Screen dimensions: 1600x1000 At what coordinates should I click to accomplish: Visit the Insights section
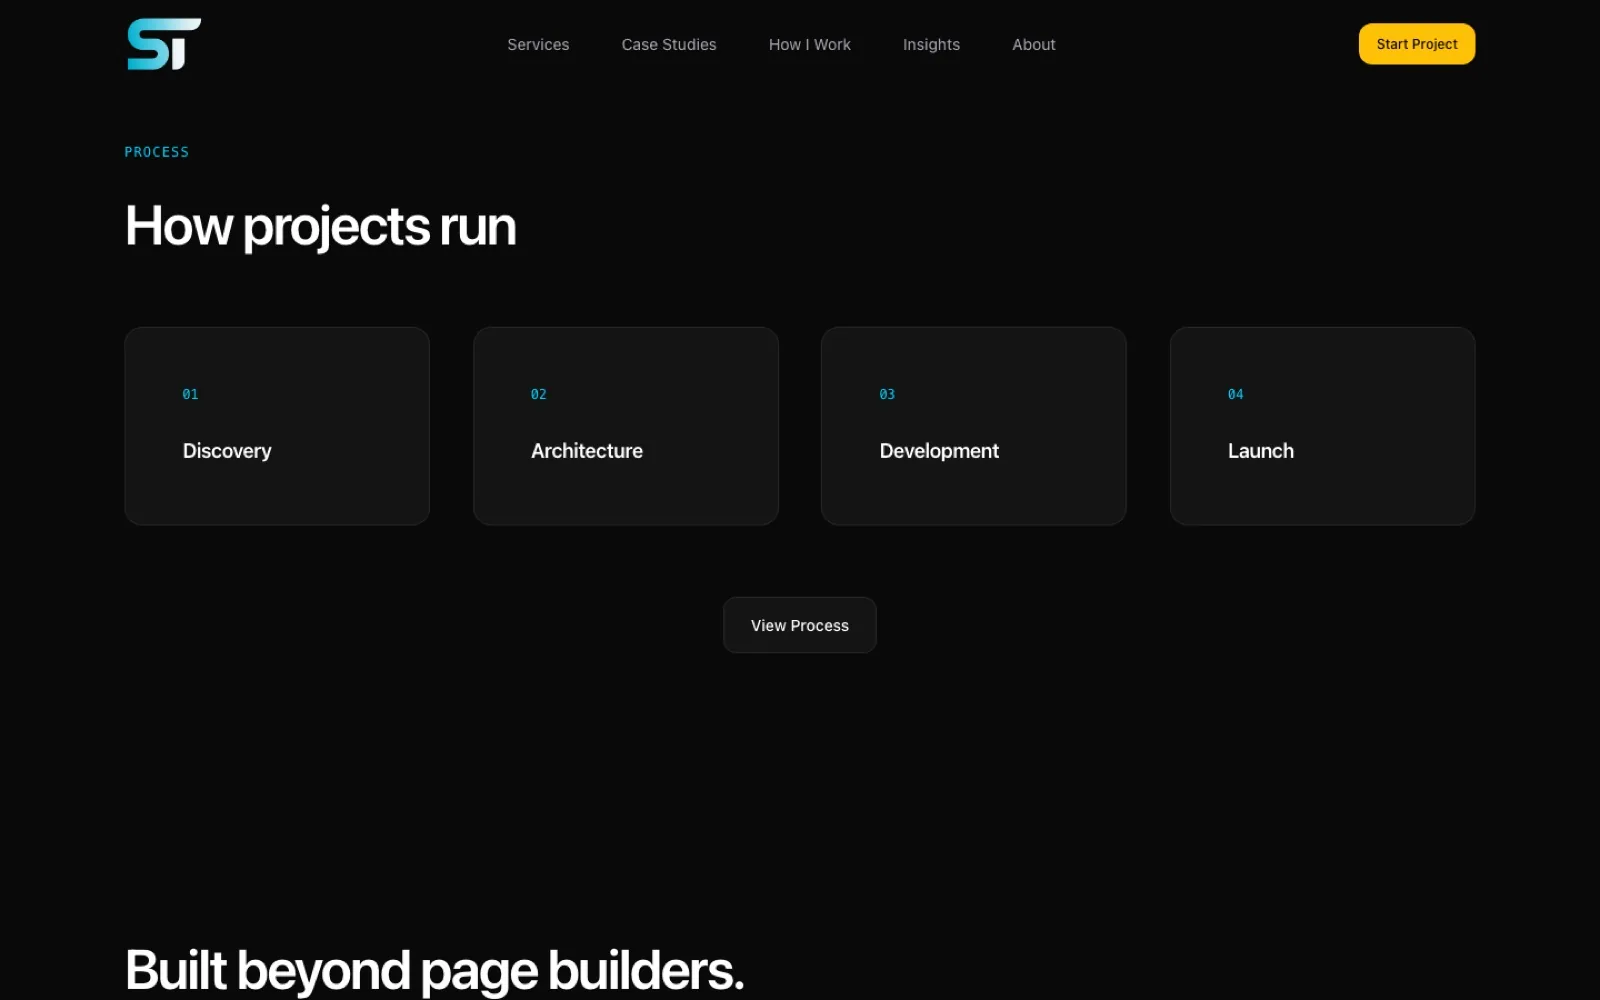(x=931, y=45)
